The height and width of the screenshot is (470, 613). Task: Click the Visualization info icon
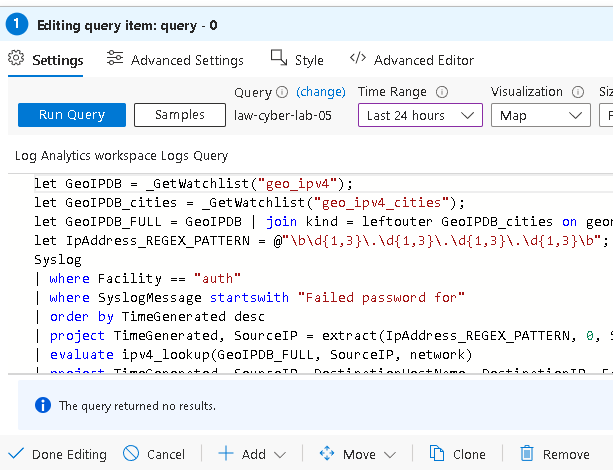578,92
